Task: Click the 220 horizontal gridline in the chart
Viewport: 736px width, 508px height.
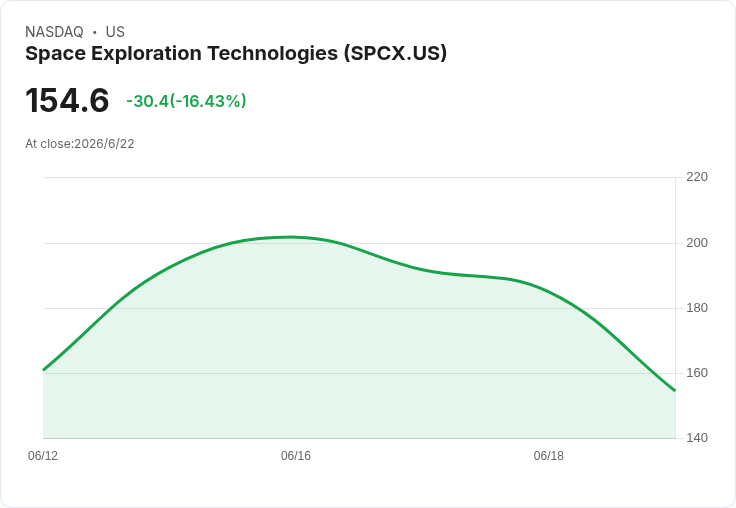Action: click(x=359, y=177)
